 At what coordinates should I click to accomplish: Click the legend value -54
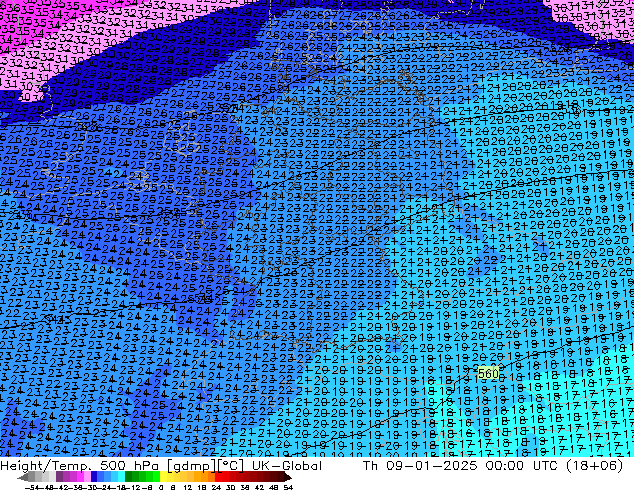pos(32,488)
